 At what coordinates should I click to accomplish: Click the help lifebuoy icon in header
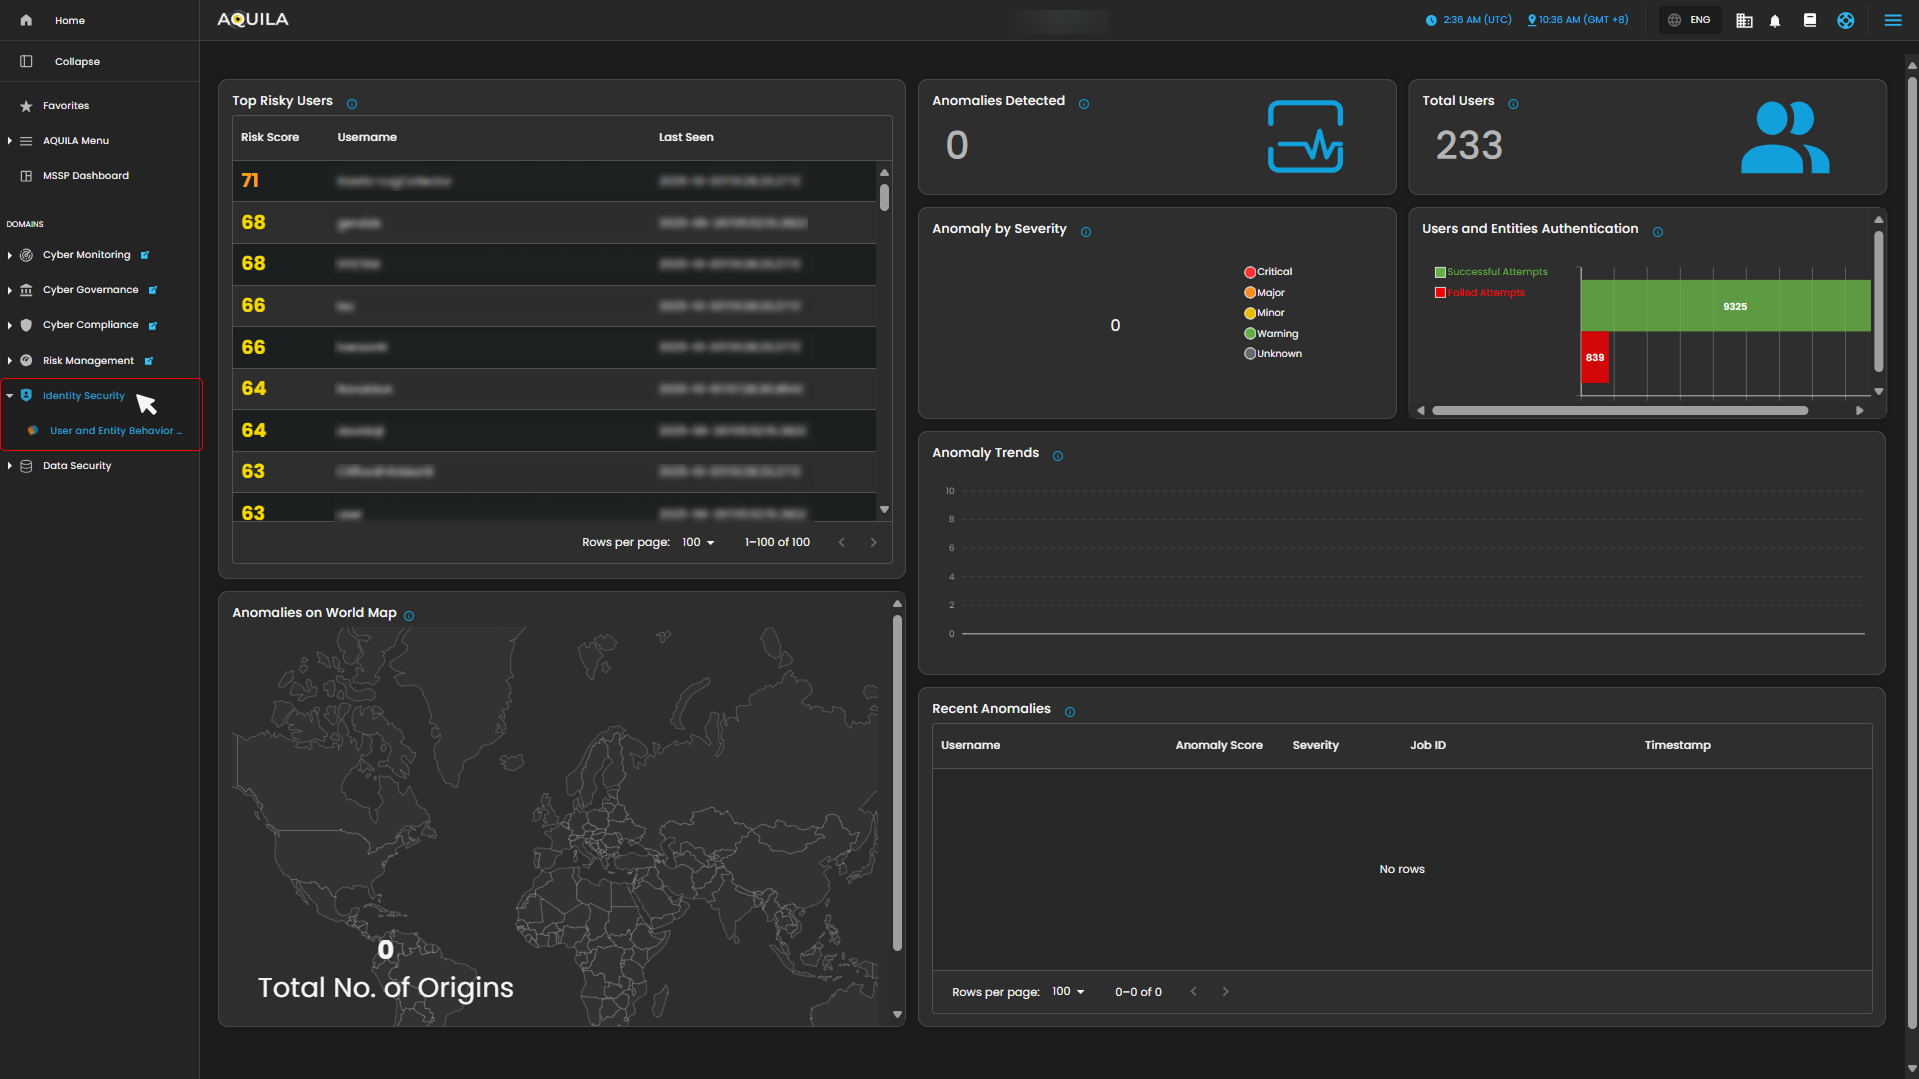1845,21
